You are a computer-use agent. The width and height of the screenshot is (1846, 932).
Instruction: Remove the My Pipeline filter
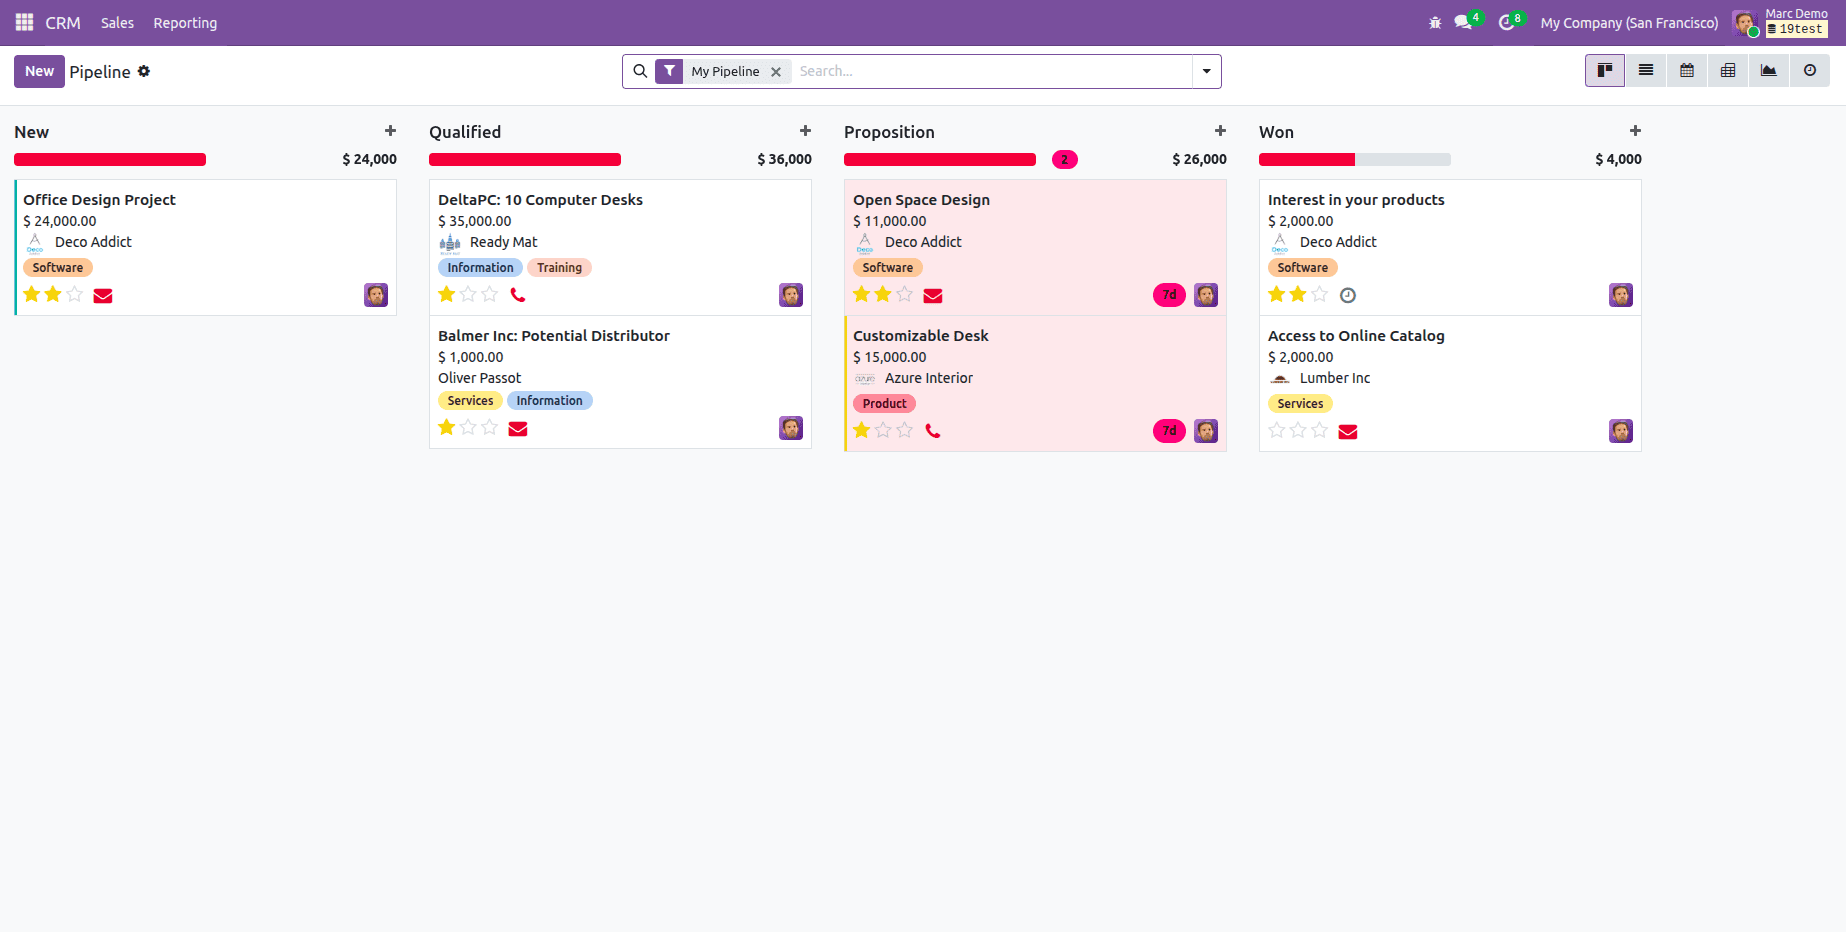pyautogui.click(x=777, y=71)
